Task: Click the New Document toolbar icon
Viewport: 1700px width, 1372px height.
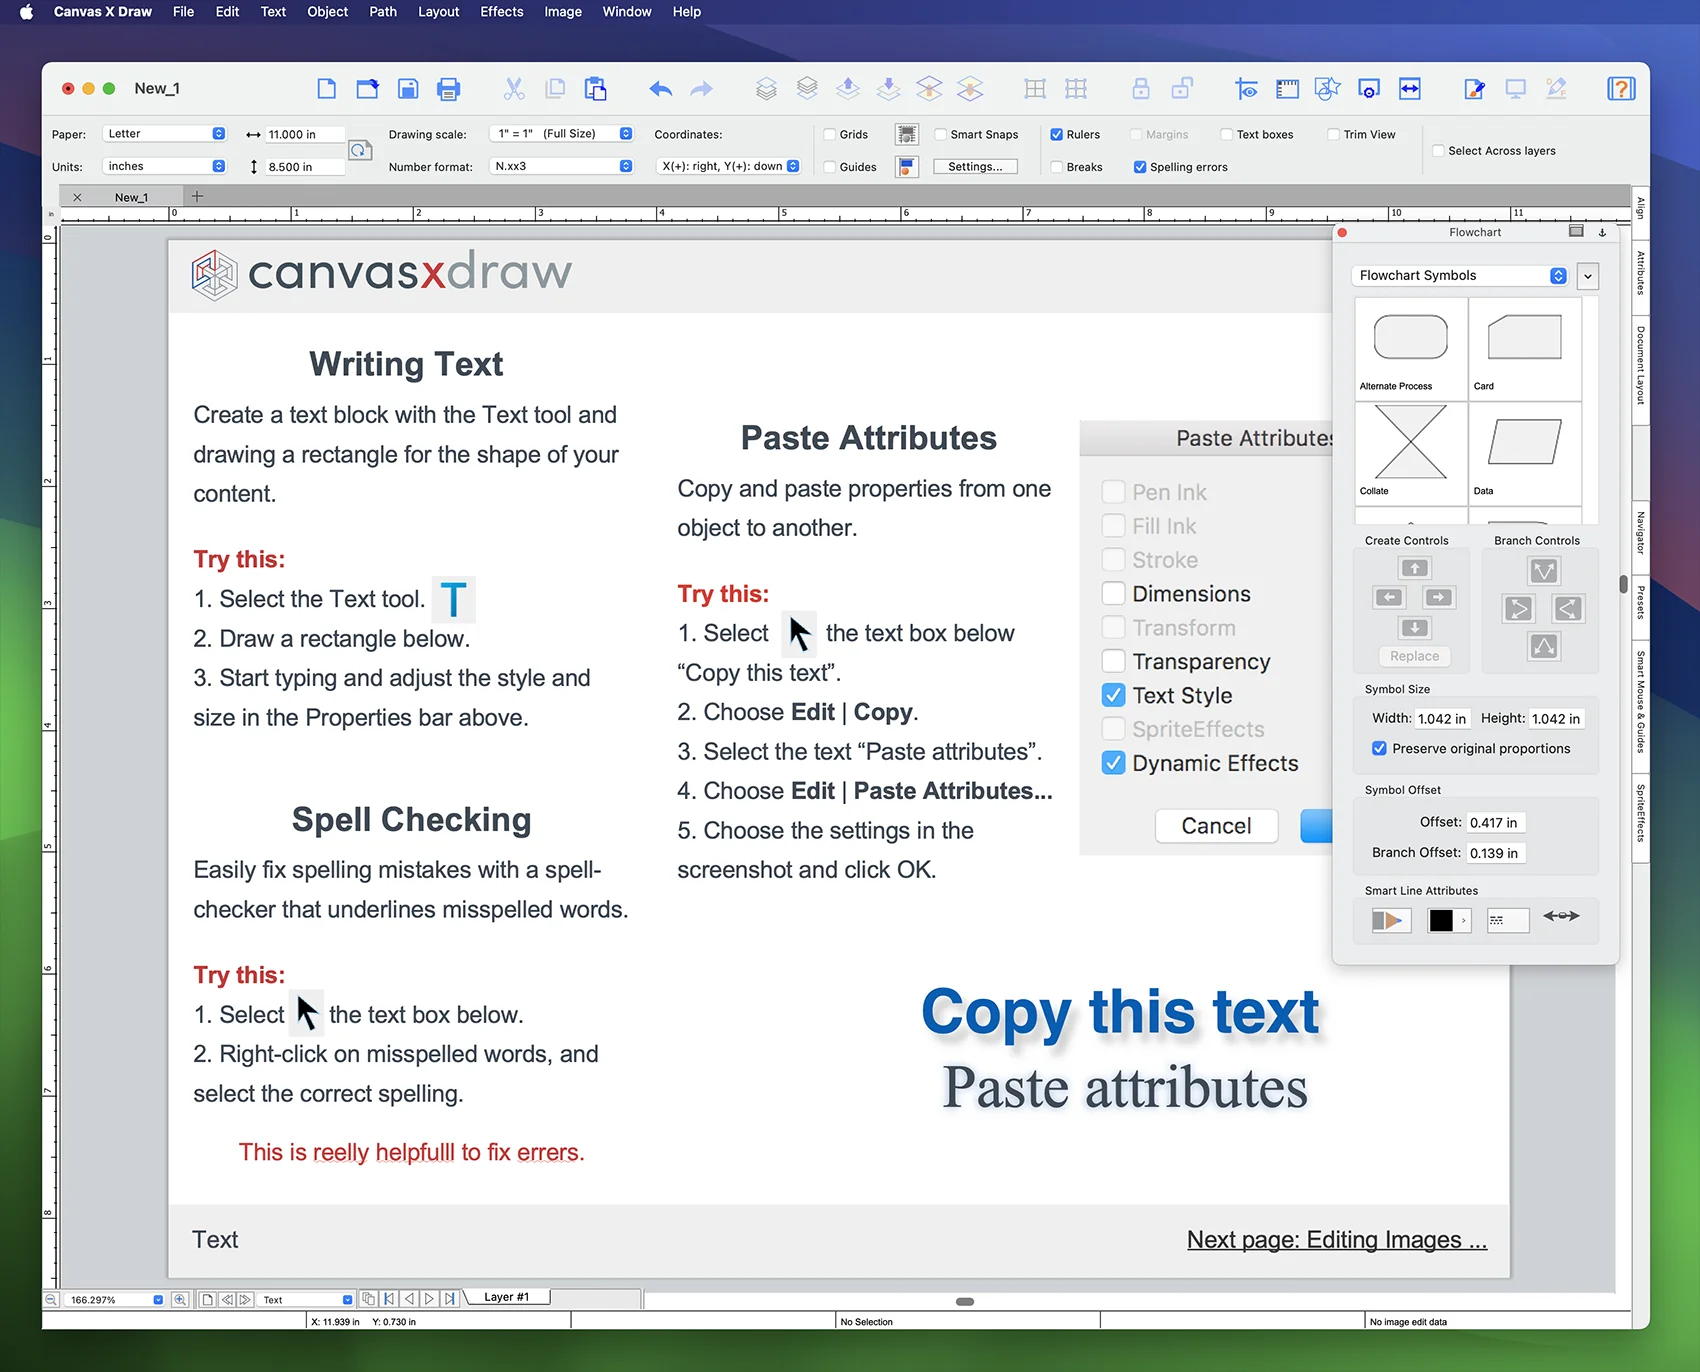Action: tap(326, 89)
